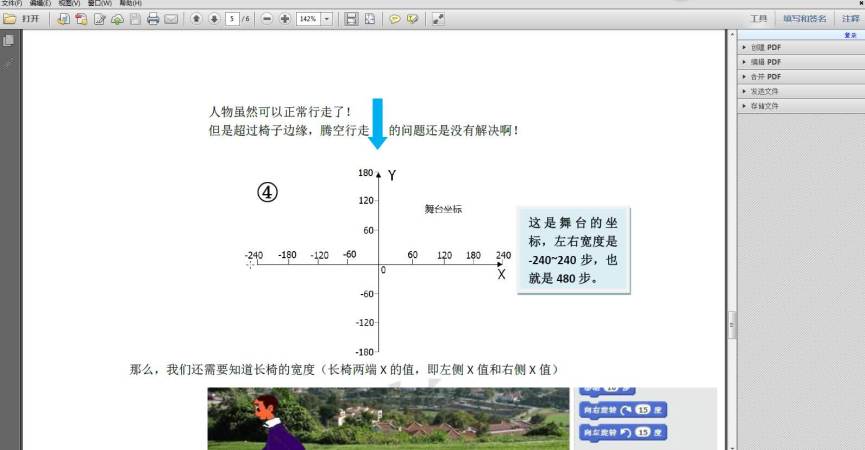The image size is (865, 450).
Task: Open the page thumbnails sidebar icon
Action: 8,40
